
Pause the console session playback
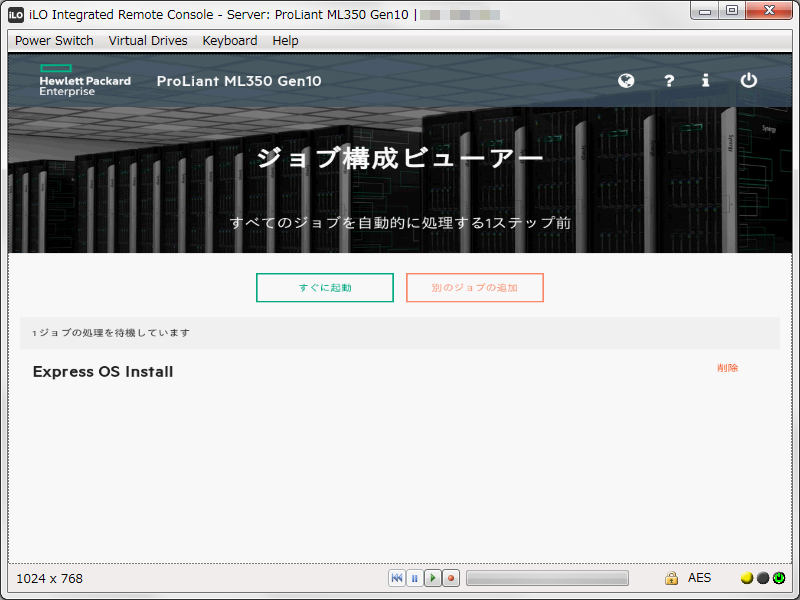414,578
